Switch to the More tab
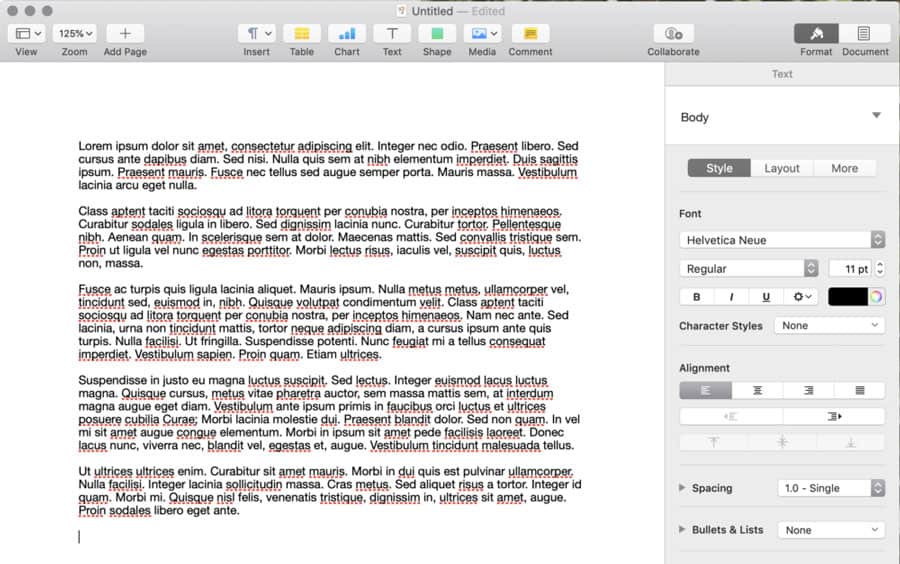Viewport: 900px width, 564px height. click(x=844, y=168)
